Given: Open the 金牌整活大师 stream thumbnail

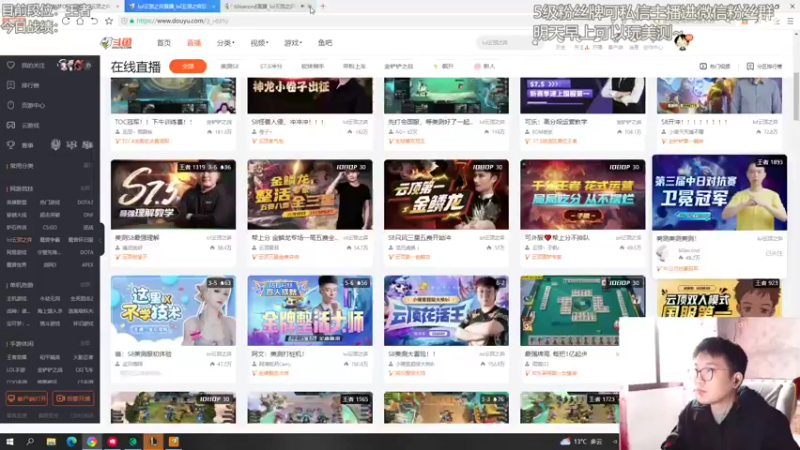Looking at the screenshot, I should click(310, 311).
